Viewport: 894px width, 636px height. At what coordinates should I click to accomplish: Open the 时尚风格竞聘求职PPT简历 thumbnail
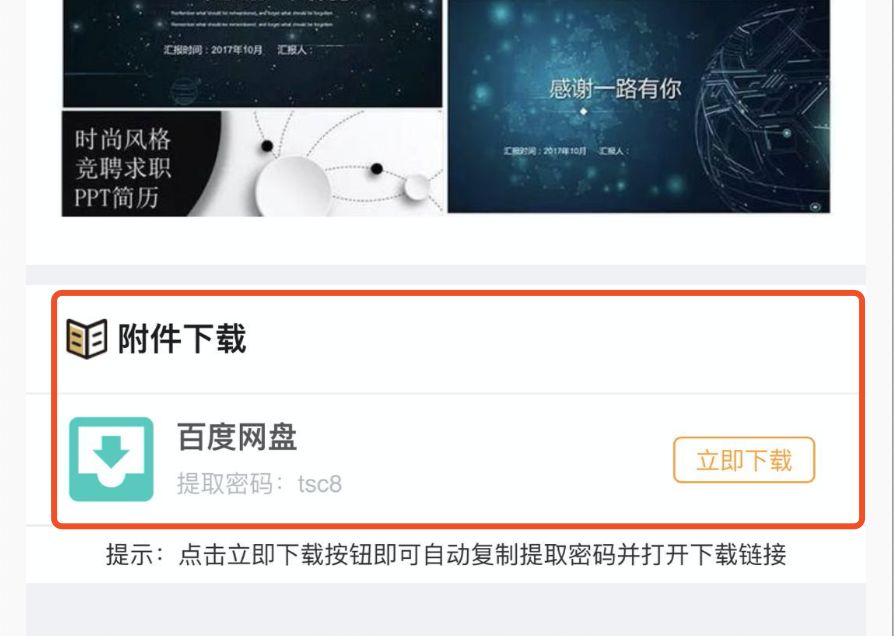click(252, 164)
